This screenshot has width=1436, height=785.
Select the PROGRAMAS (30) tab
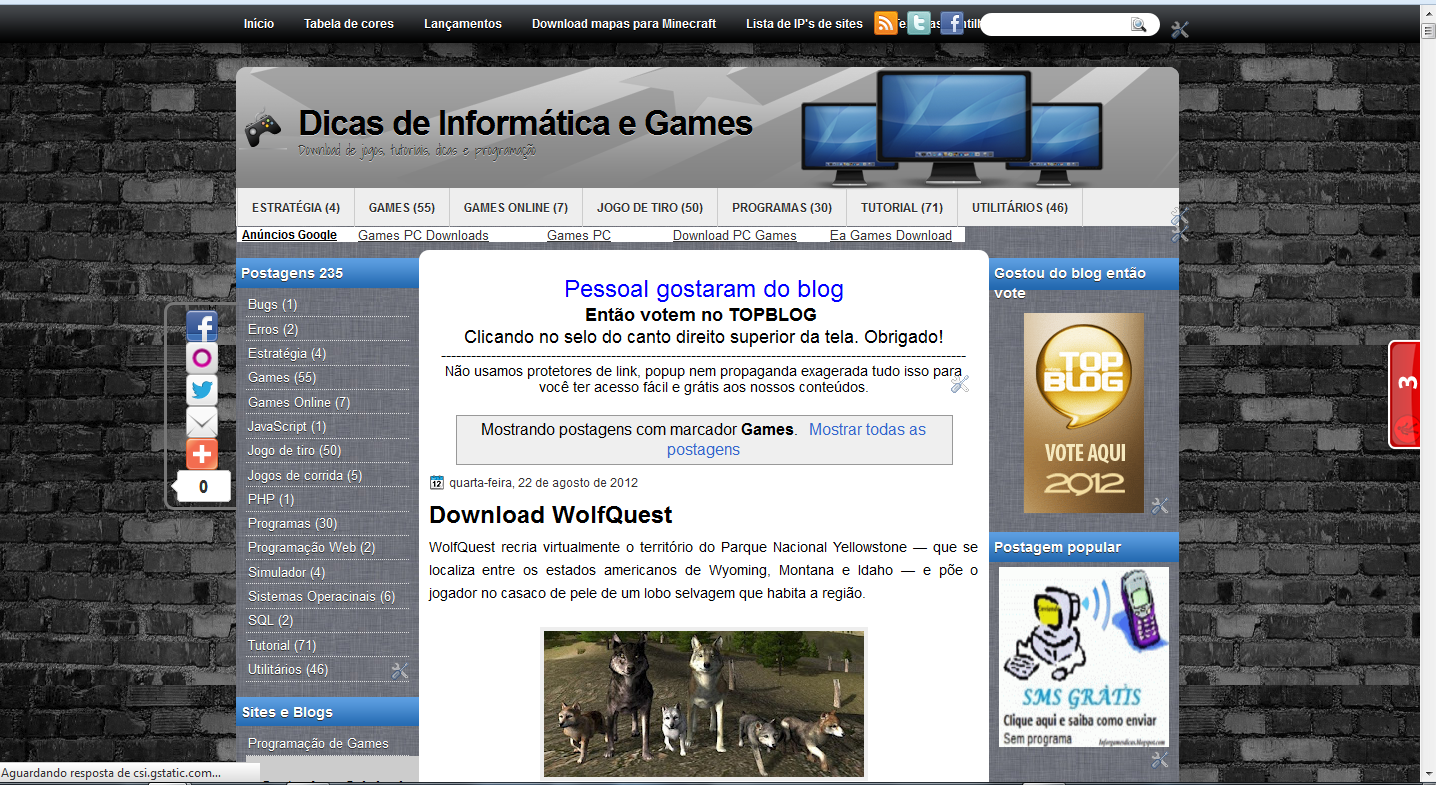(x=782, y=208)
